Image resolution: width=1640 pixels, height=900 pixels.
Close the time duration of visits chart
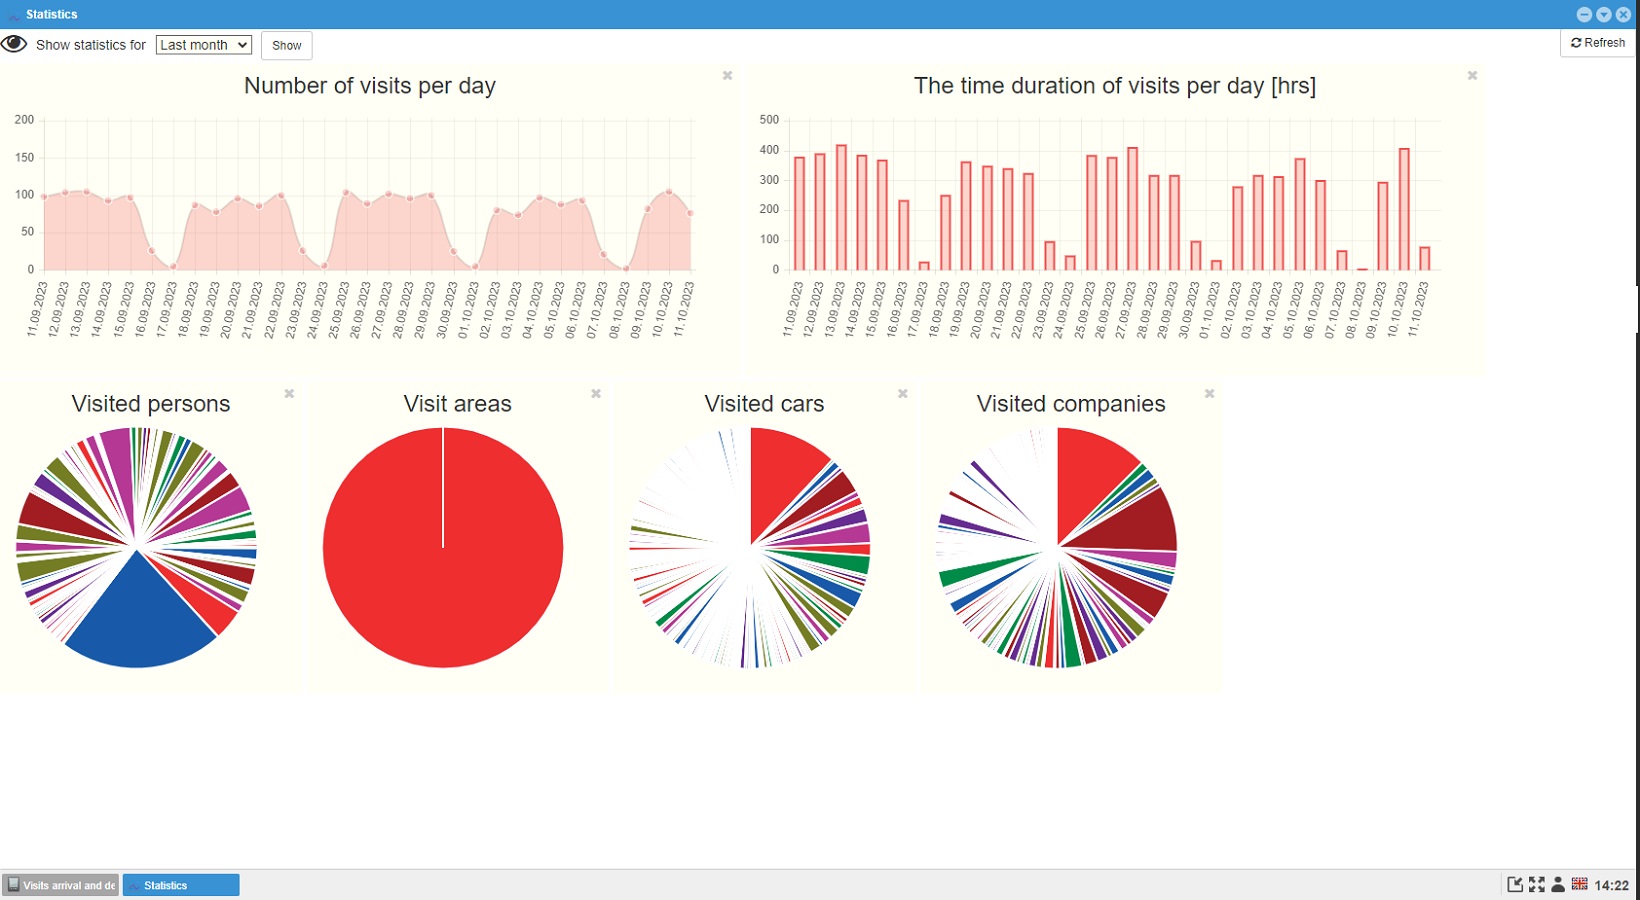tap(1472, 76)
